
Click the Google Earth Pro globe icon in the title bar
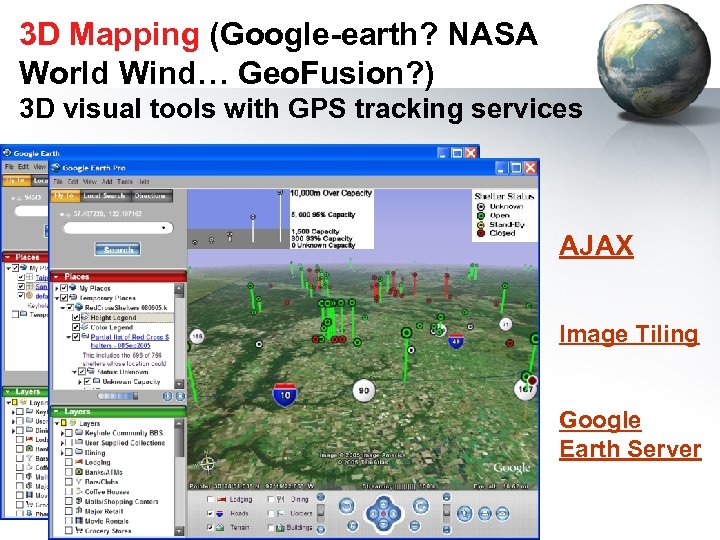click(56, 168)
